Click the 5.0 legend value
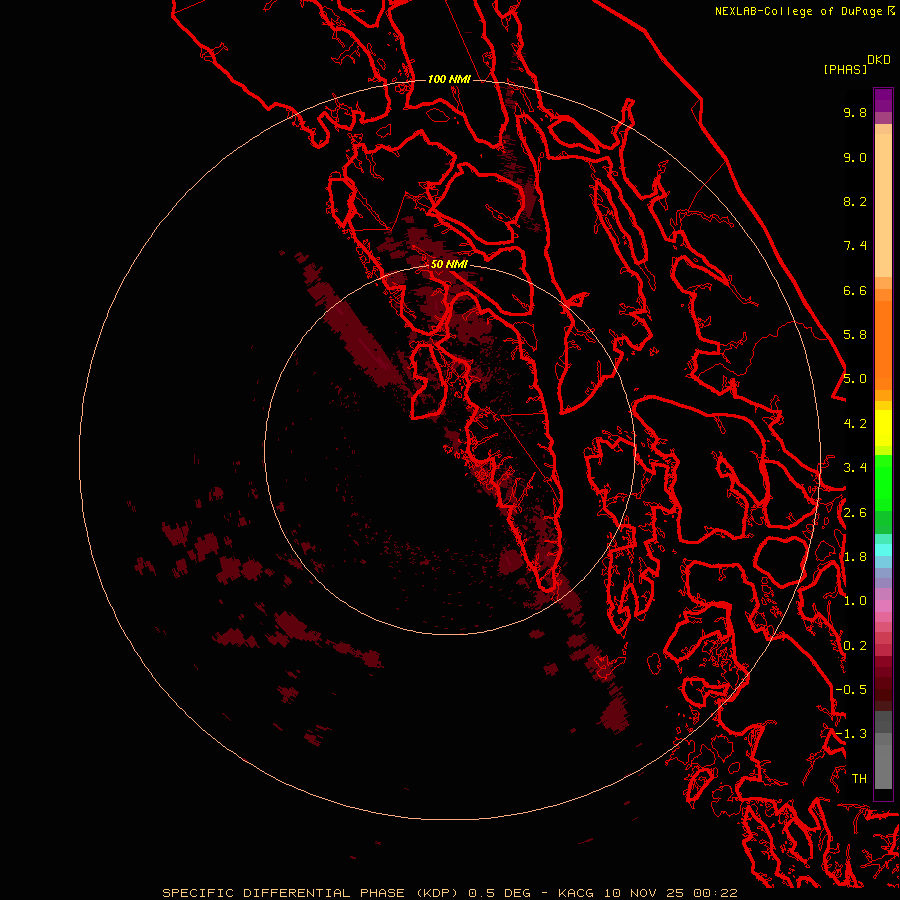 coord(855,379)
